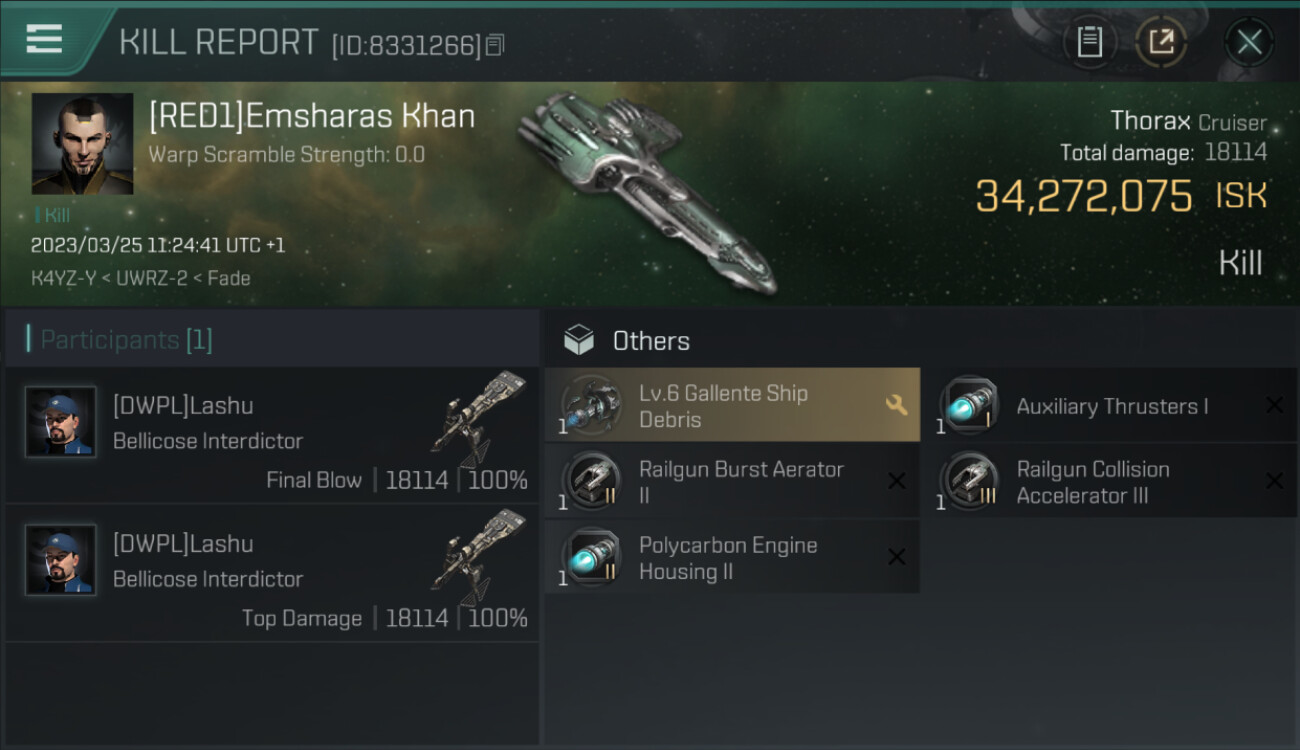This screenshot has height=750, width=1300.
Task: Share the kill report
Action: [1161, 42]
